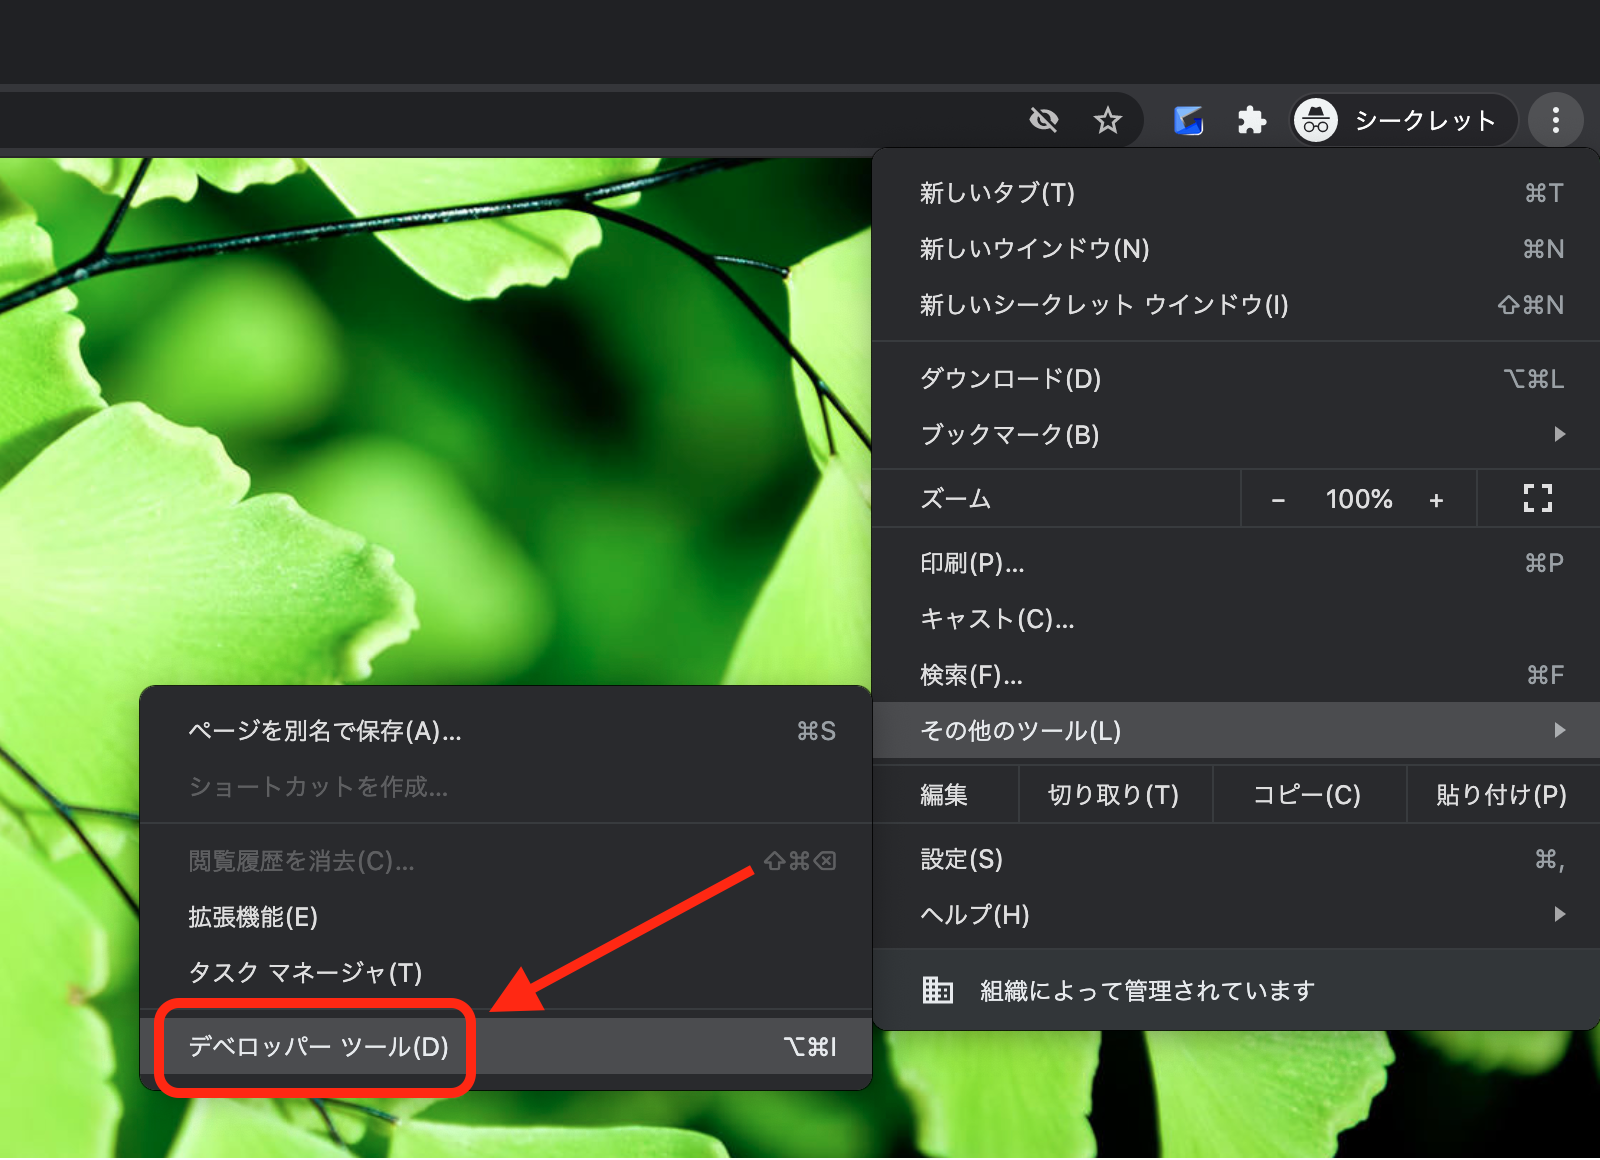This screenshot has height=1160, width=1600.
Task: Expand その他のツール(L) submenu
Action: click(1236, 730)
